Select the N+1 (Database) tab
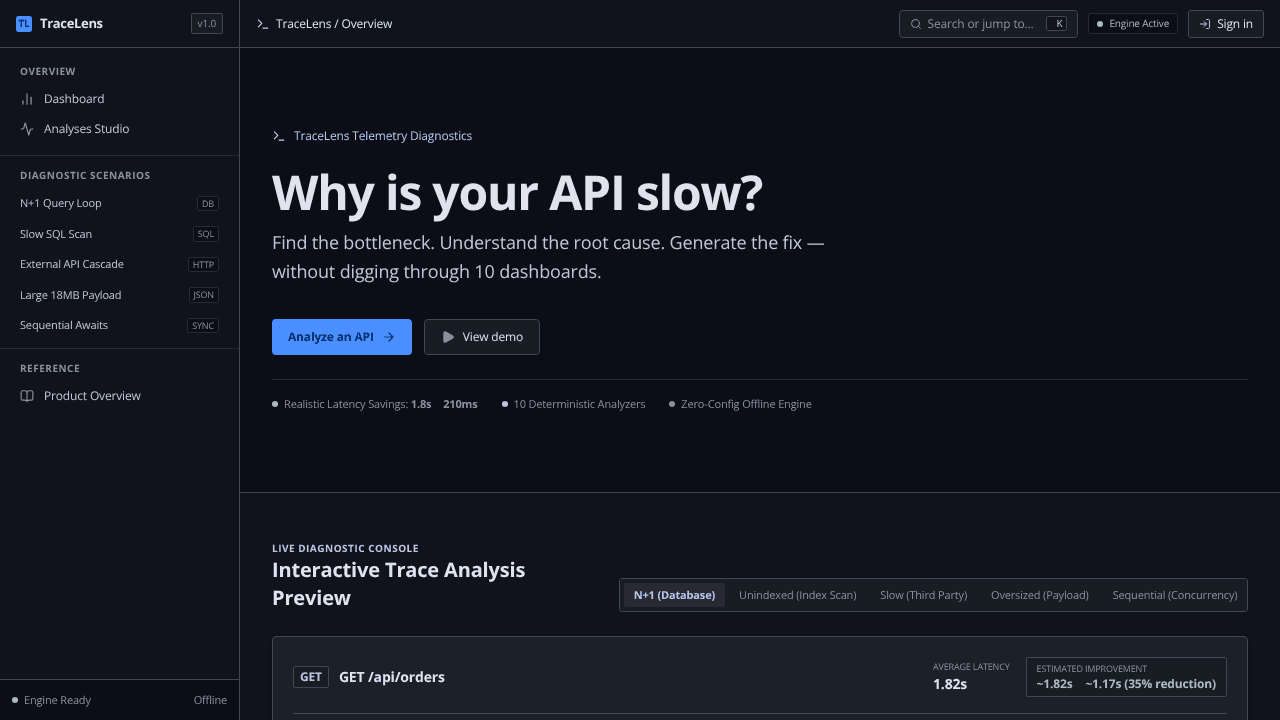This screenshot has height=720, width=1280. [x=674, y=595]
